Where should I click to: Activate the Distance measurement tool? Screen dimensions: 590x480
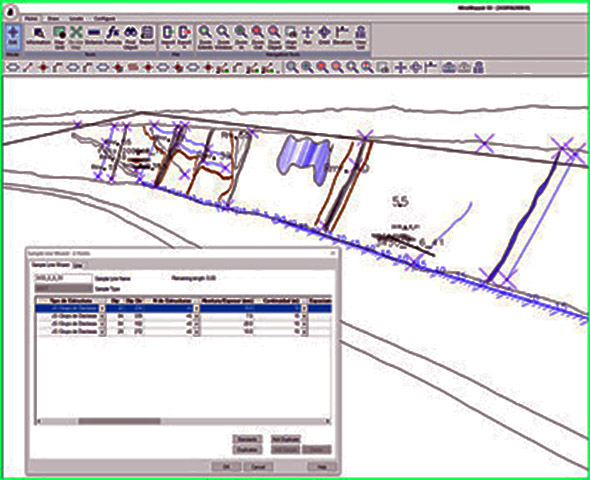[x=94, y=37]
